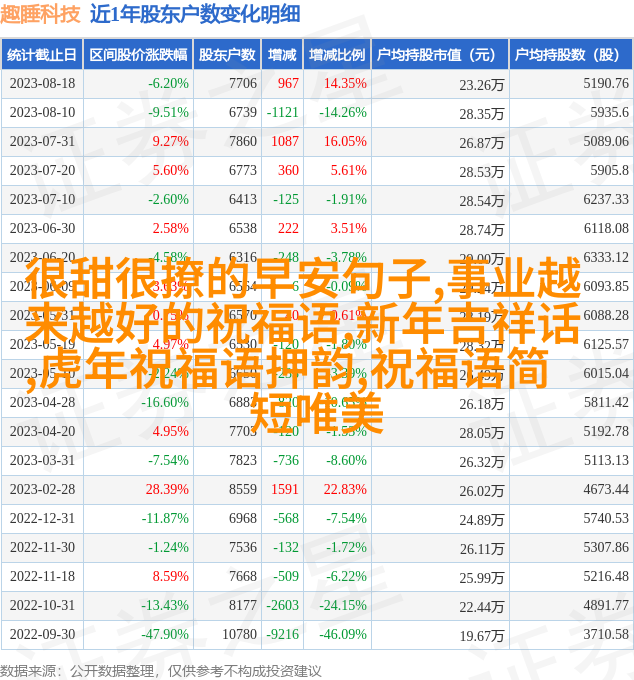
Task: Click the change ratio 22.83%
Action: pyautogui.click(x=345, y=490)
